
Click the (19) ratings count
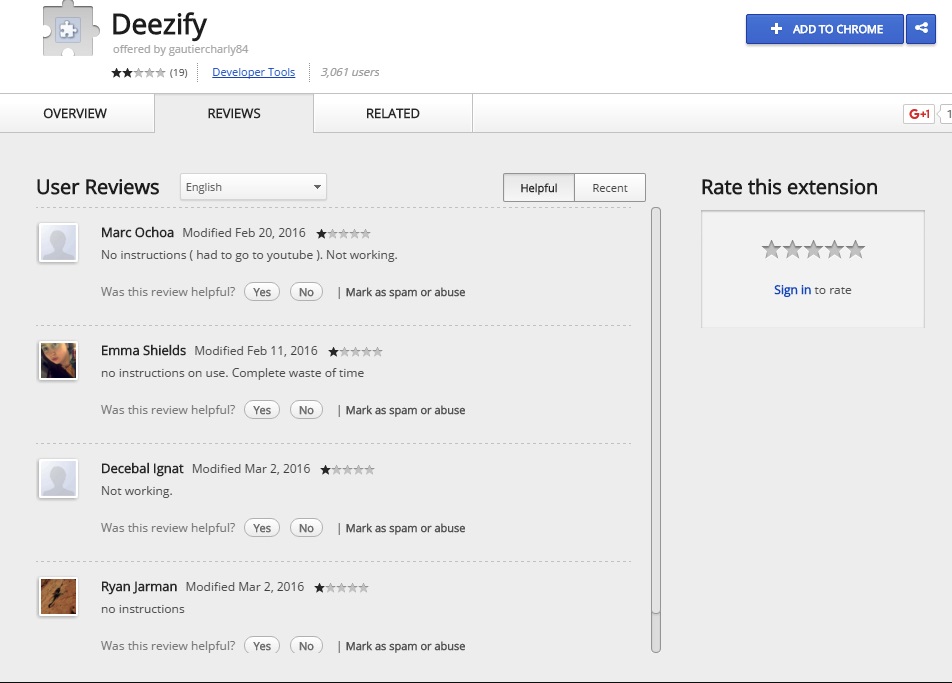pyautogui.click(x=178, y=73)
